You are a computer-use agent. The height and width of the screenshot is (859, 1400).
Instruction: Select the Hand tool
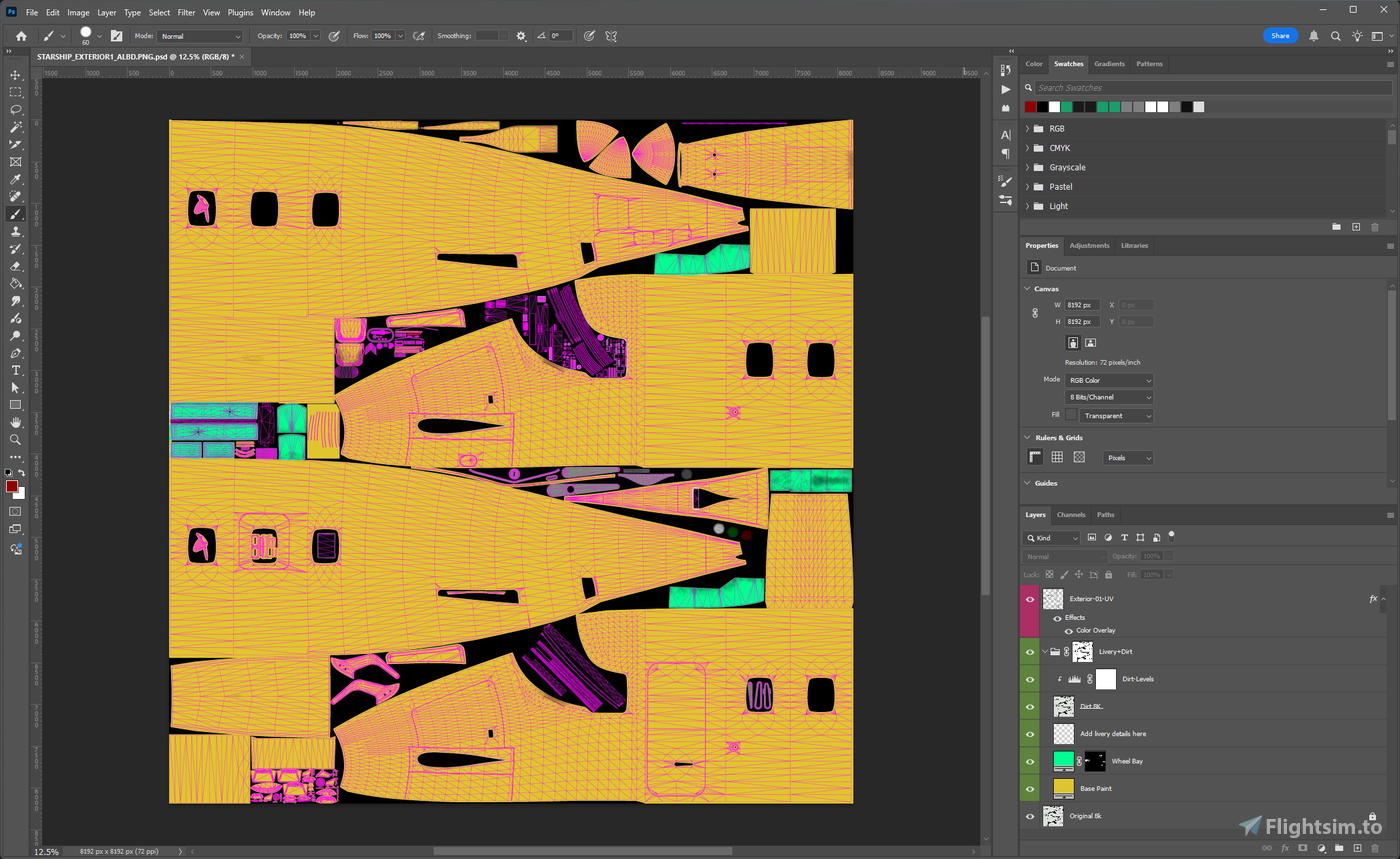point(15,422)
